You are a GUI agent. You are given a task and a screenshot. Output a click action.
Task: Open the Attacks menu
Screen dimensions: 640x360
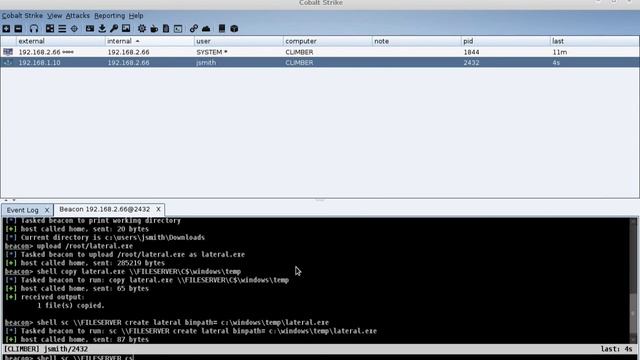[x=78, y=16]
